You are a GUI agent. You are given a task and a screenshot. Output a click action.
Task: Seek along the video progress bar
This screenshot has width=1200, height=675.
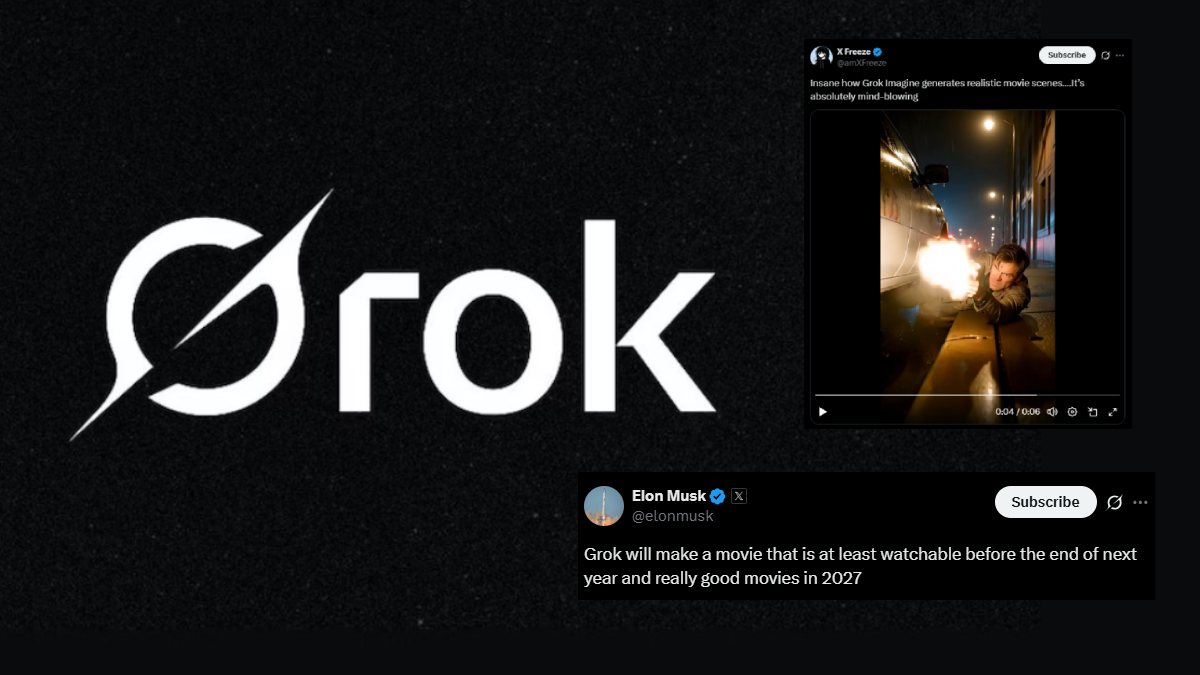coord(967,396)
